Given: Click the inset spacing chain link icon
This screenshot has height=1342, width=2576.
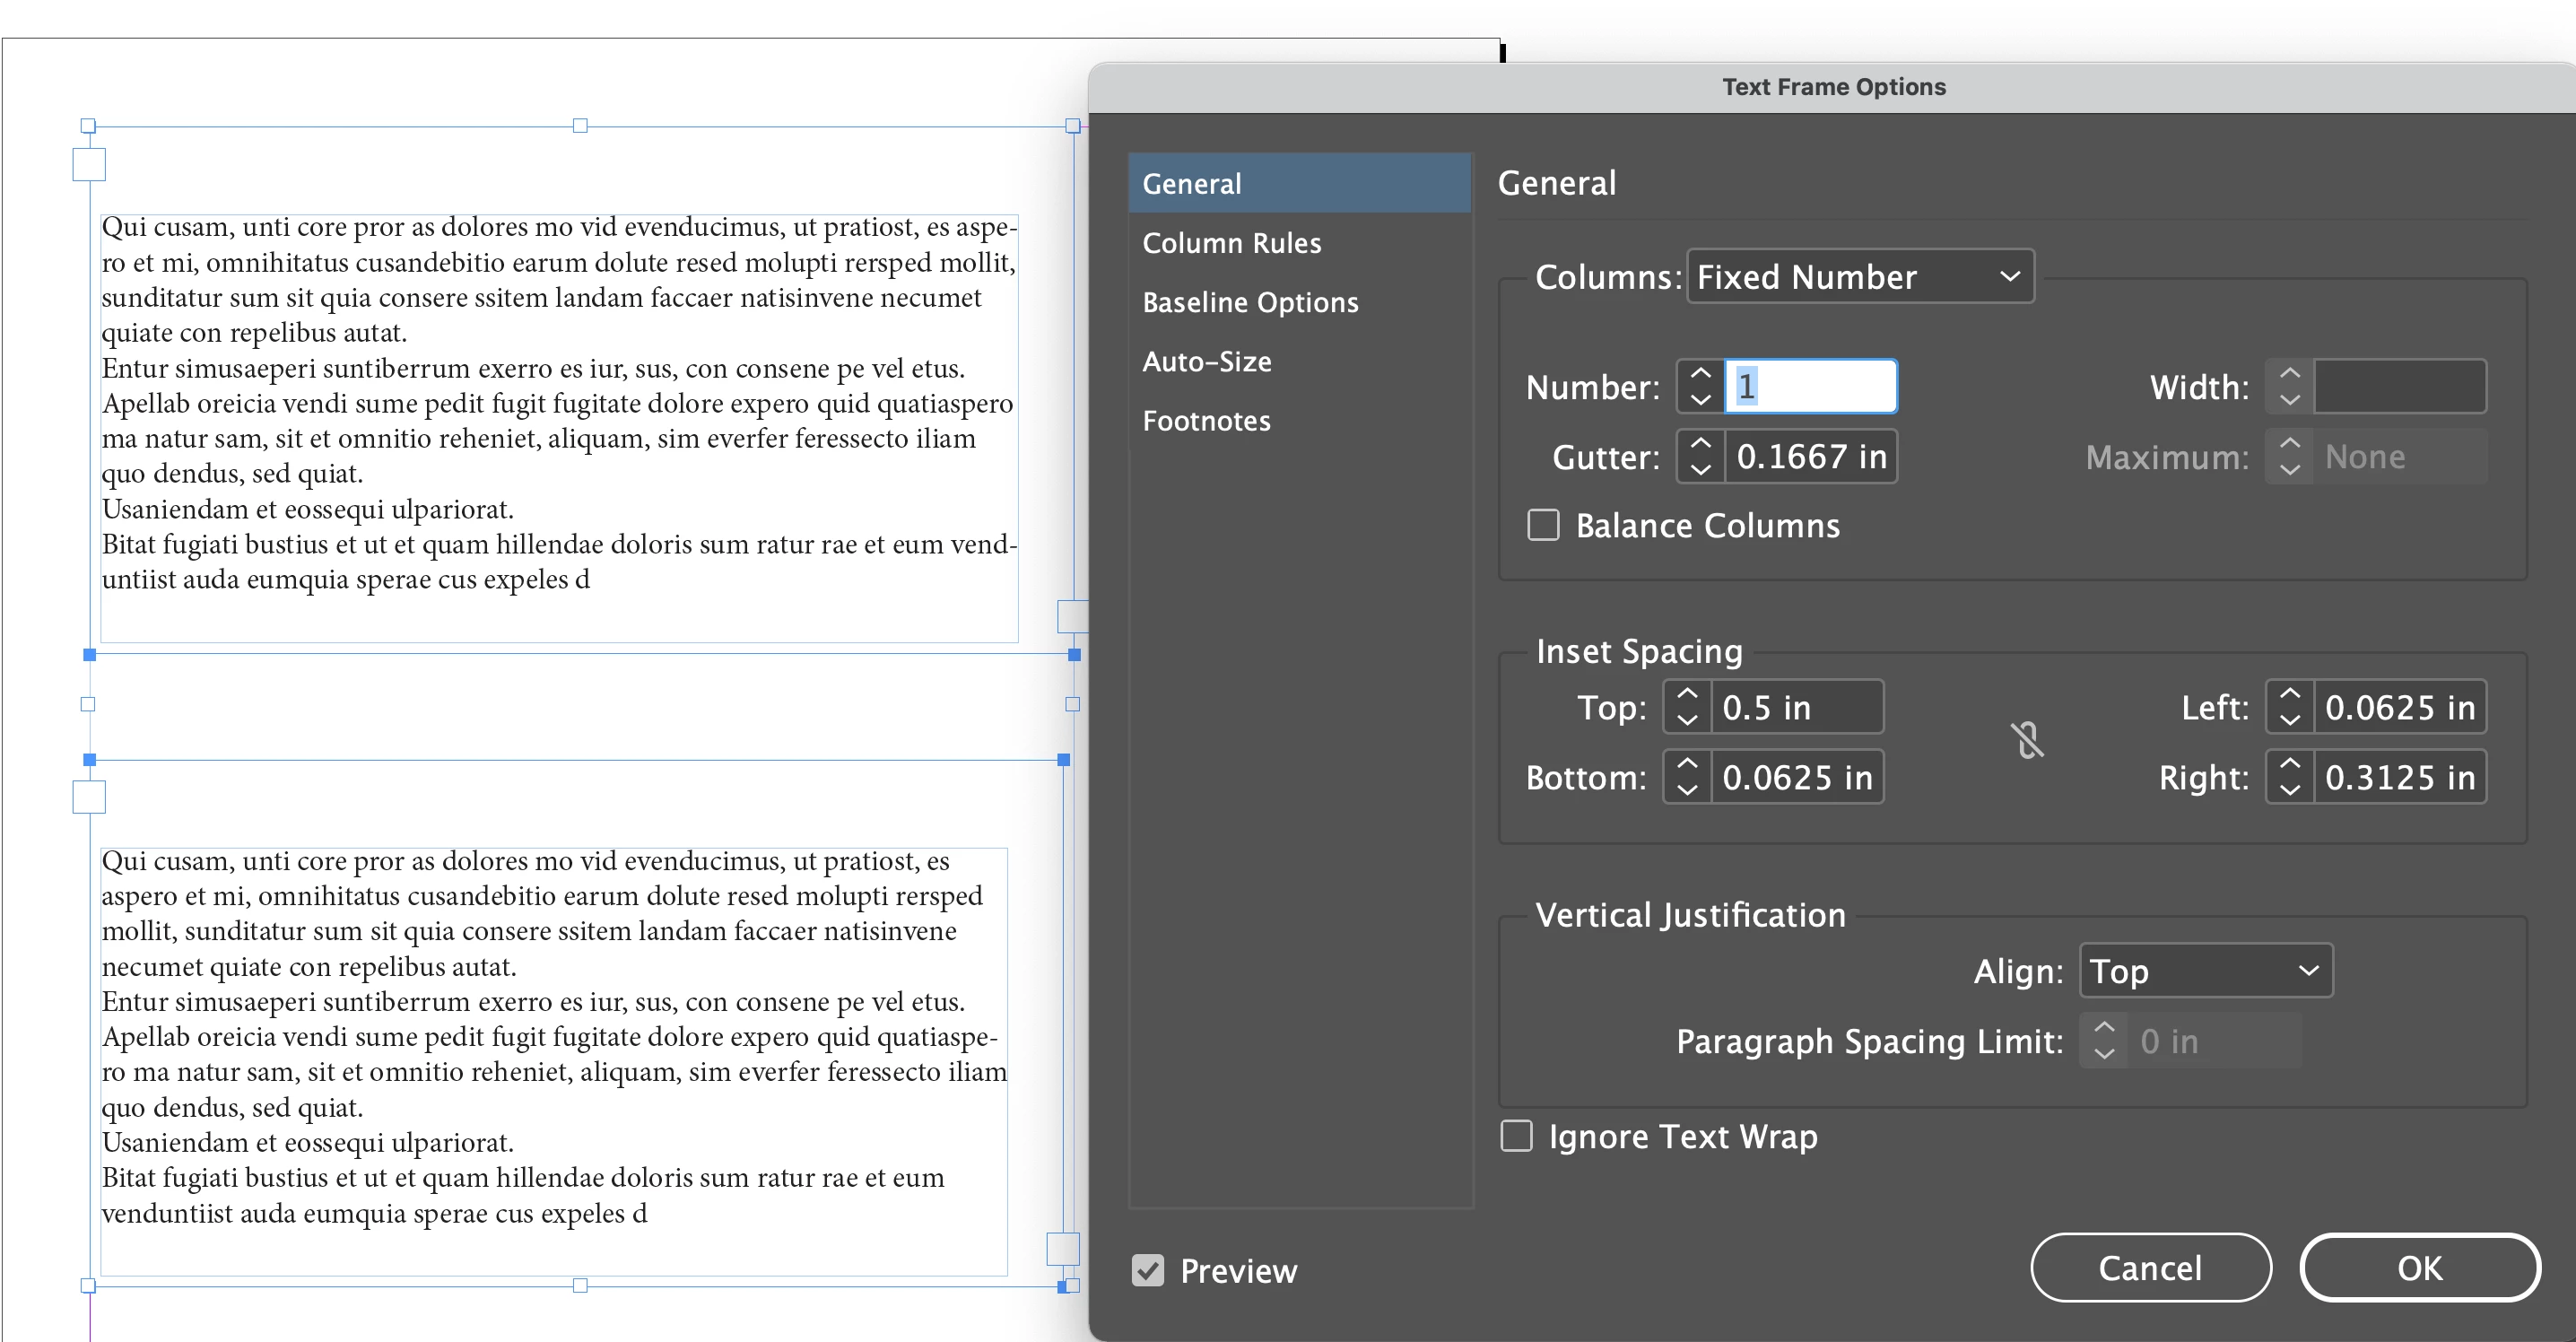Looking at the screenshot, I should pyautogui.click(x=2027, y=741).
